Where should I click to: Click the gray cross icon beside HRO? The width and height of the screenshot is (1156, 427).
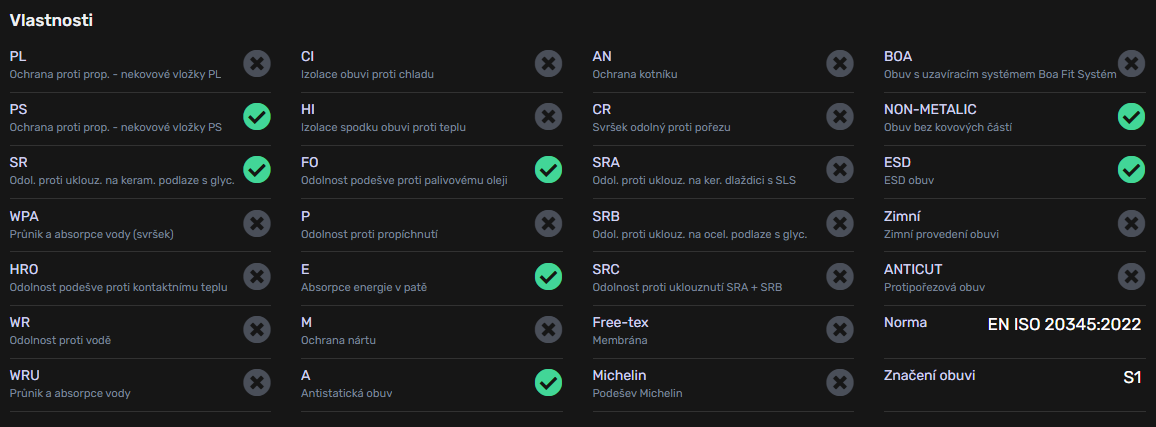tap(257, 277)
